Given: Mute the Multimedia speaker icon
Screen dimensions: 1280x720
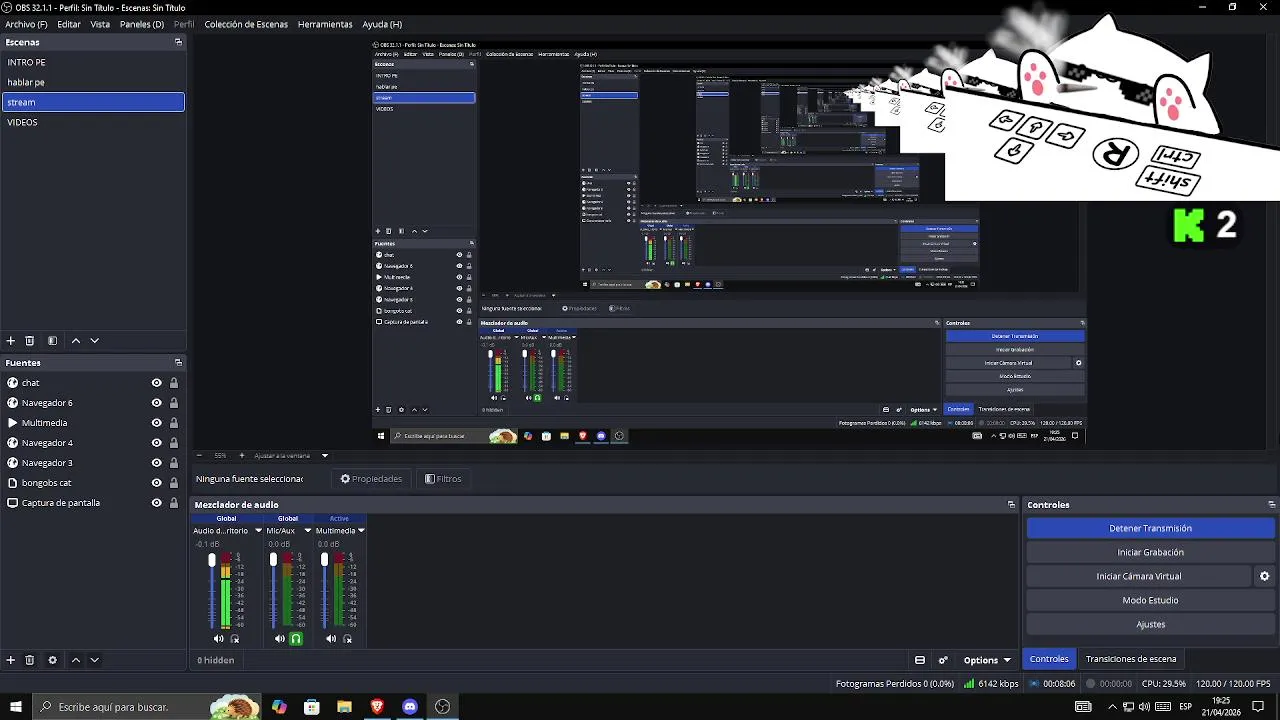Looking at the screenshot, I should [331, 639].
